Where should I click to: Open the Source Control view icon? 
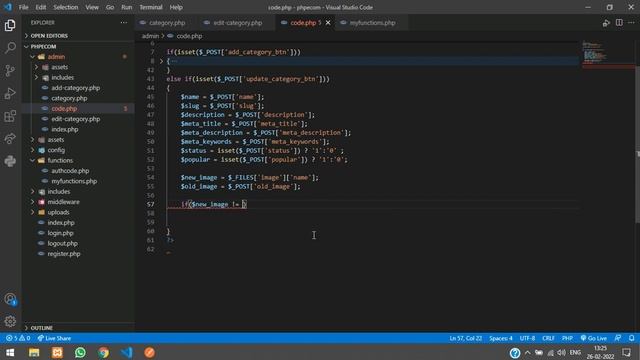pyautogui.click(x=10, y=71)
